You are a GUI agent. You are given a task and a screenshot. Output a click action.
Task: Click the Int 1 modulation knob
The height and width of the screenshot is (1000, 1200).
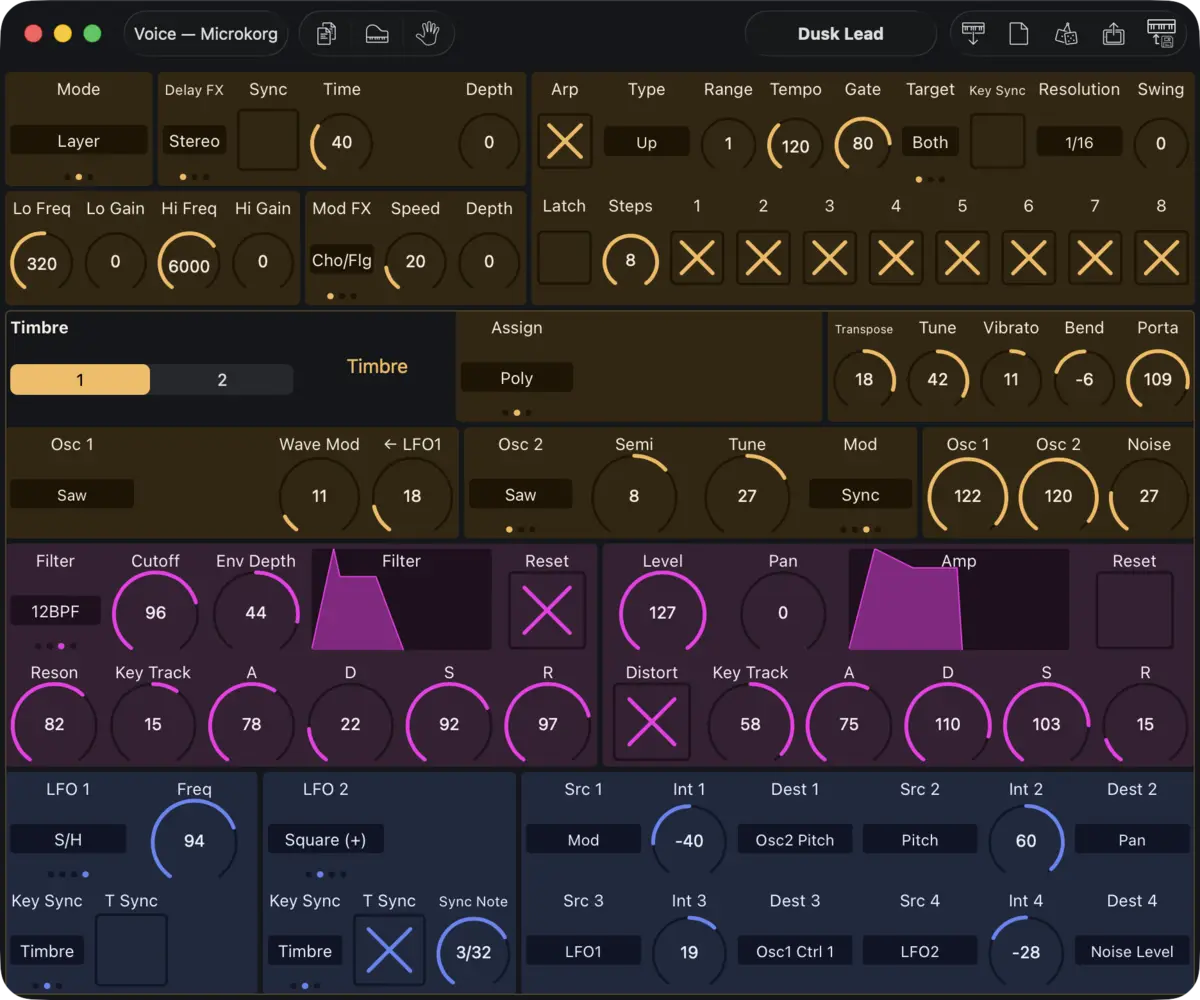[x=689, y=841]
